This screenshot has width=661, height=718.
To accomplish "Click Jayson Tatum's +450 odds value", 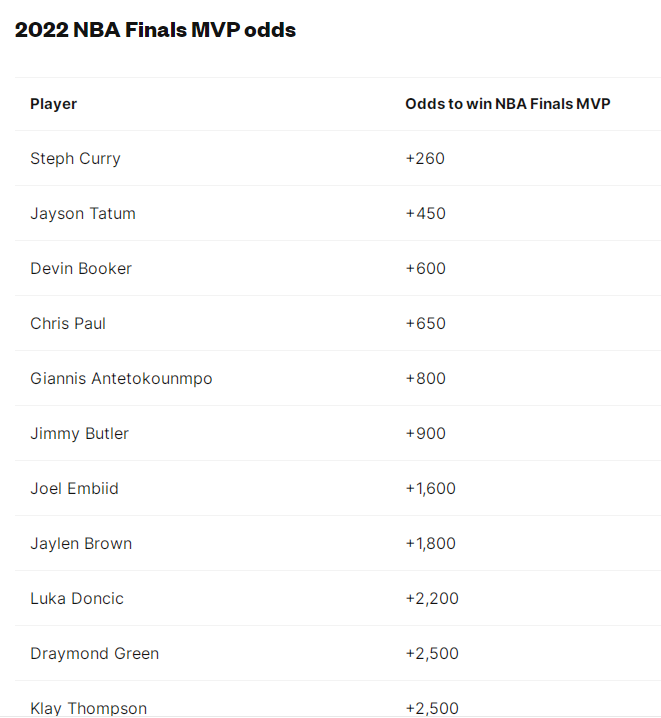I will point(426,213).
